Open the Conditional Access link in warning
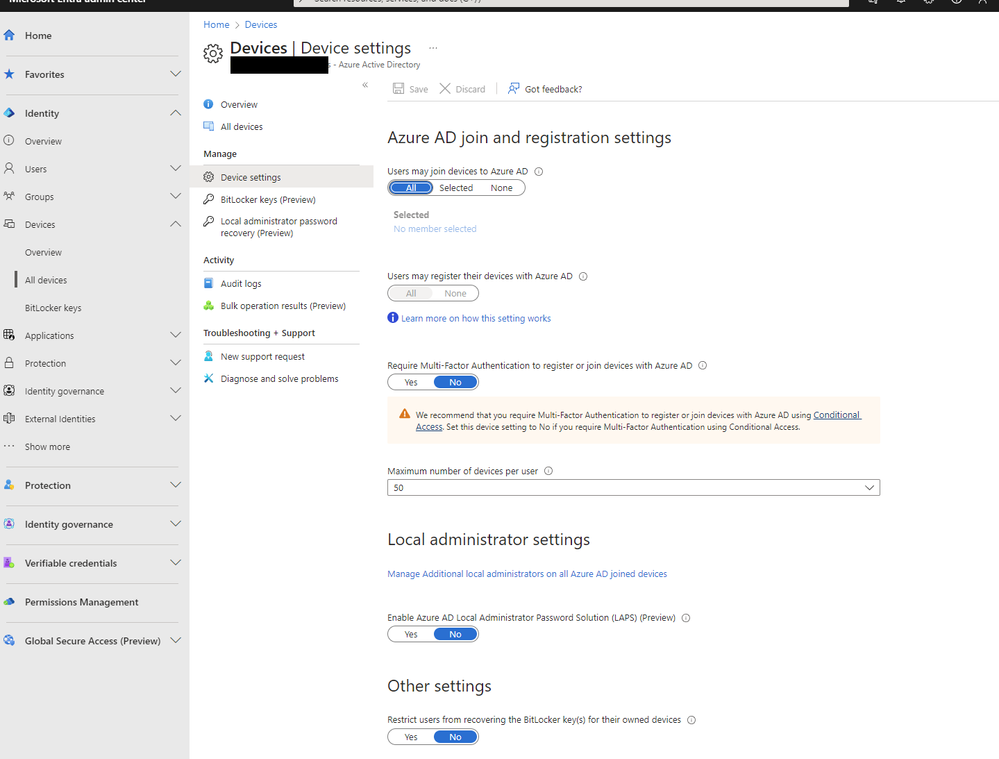Image resolution: width=999 pixels, height=759 pixels. [837, 415]
